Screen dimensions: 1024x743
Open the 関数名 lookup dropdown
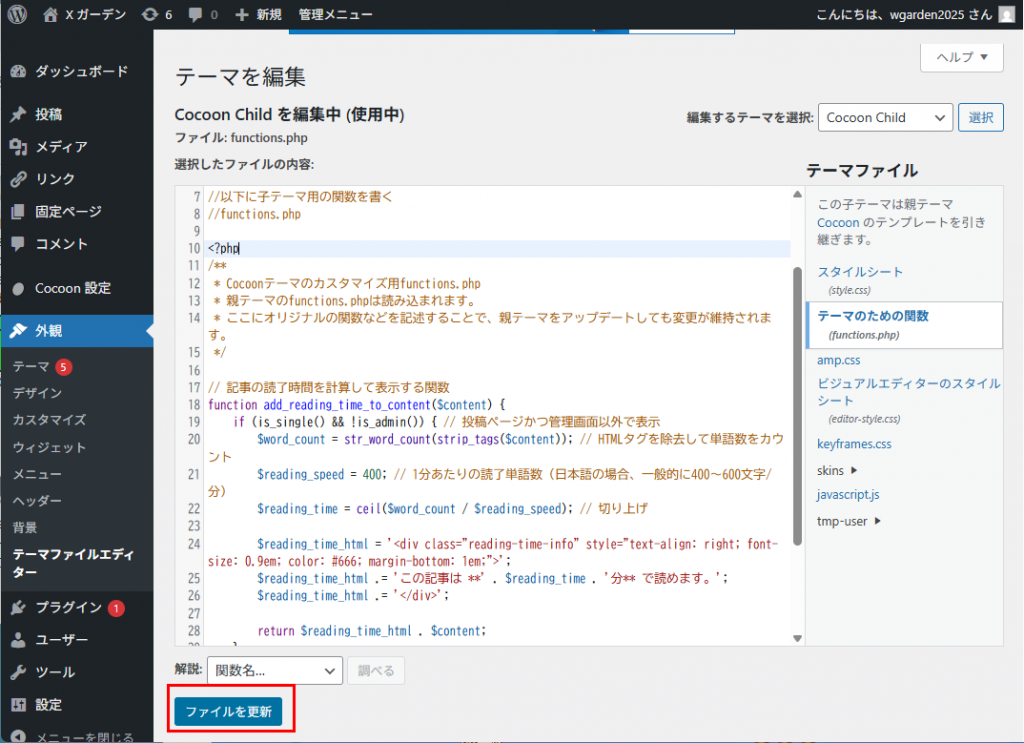(x=275, y=671)
